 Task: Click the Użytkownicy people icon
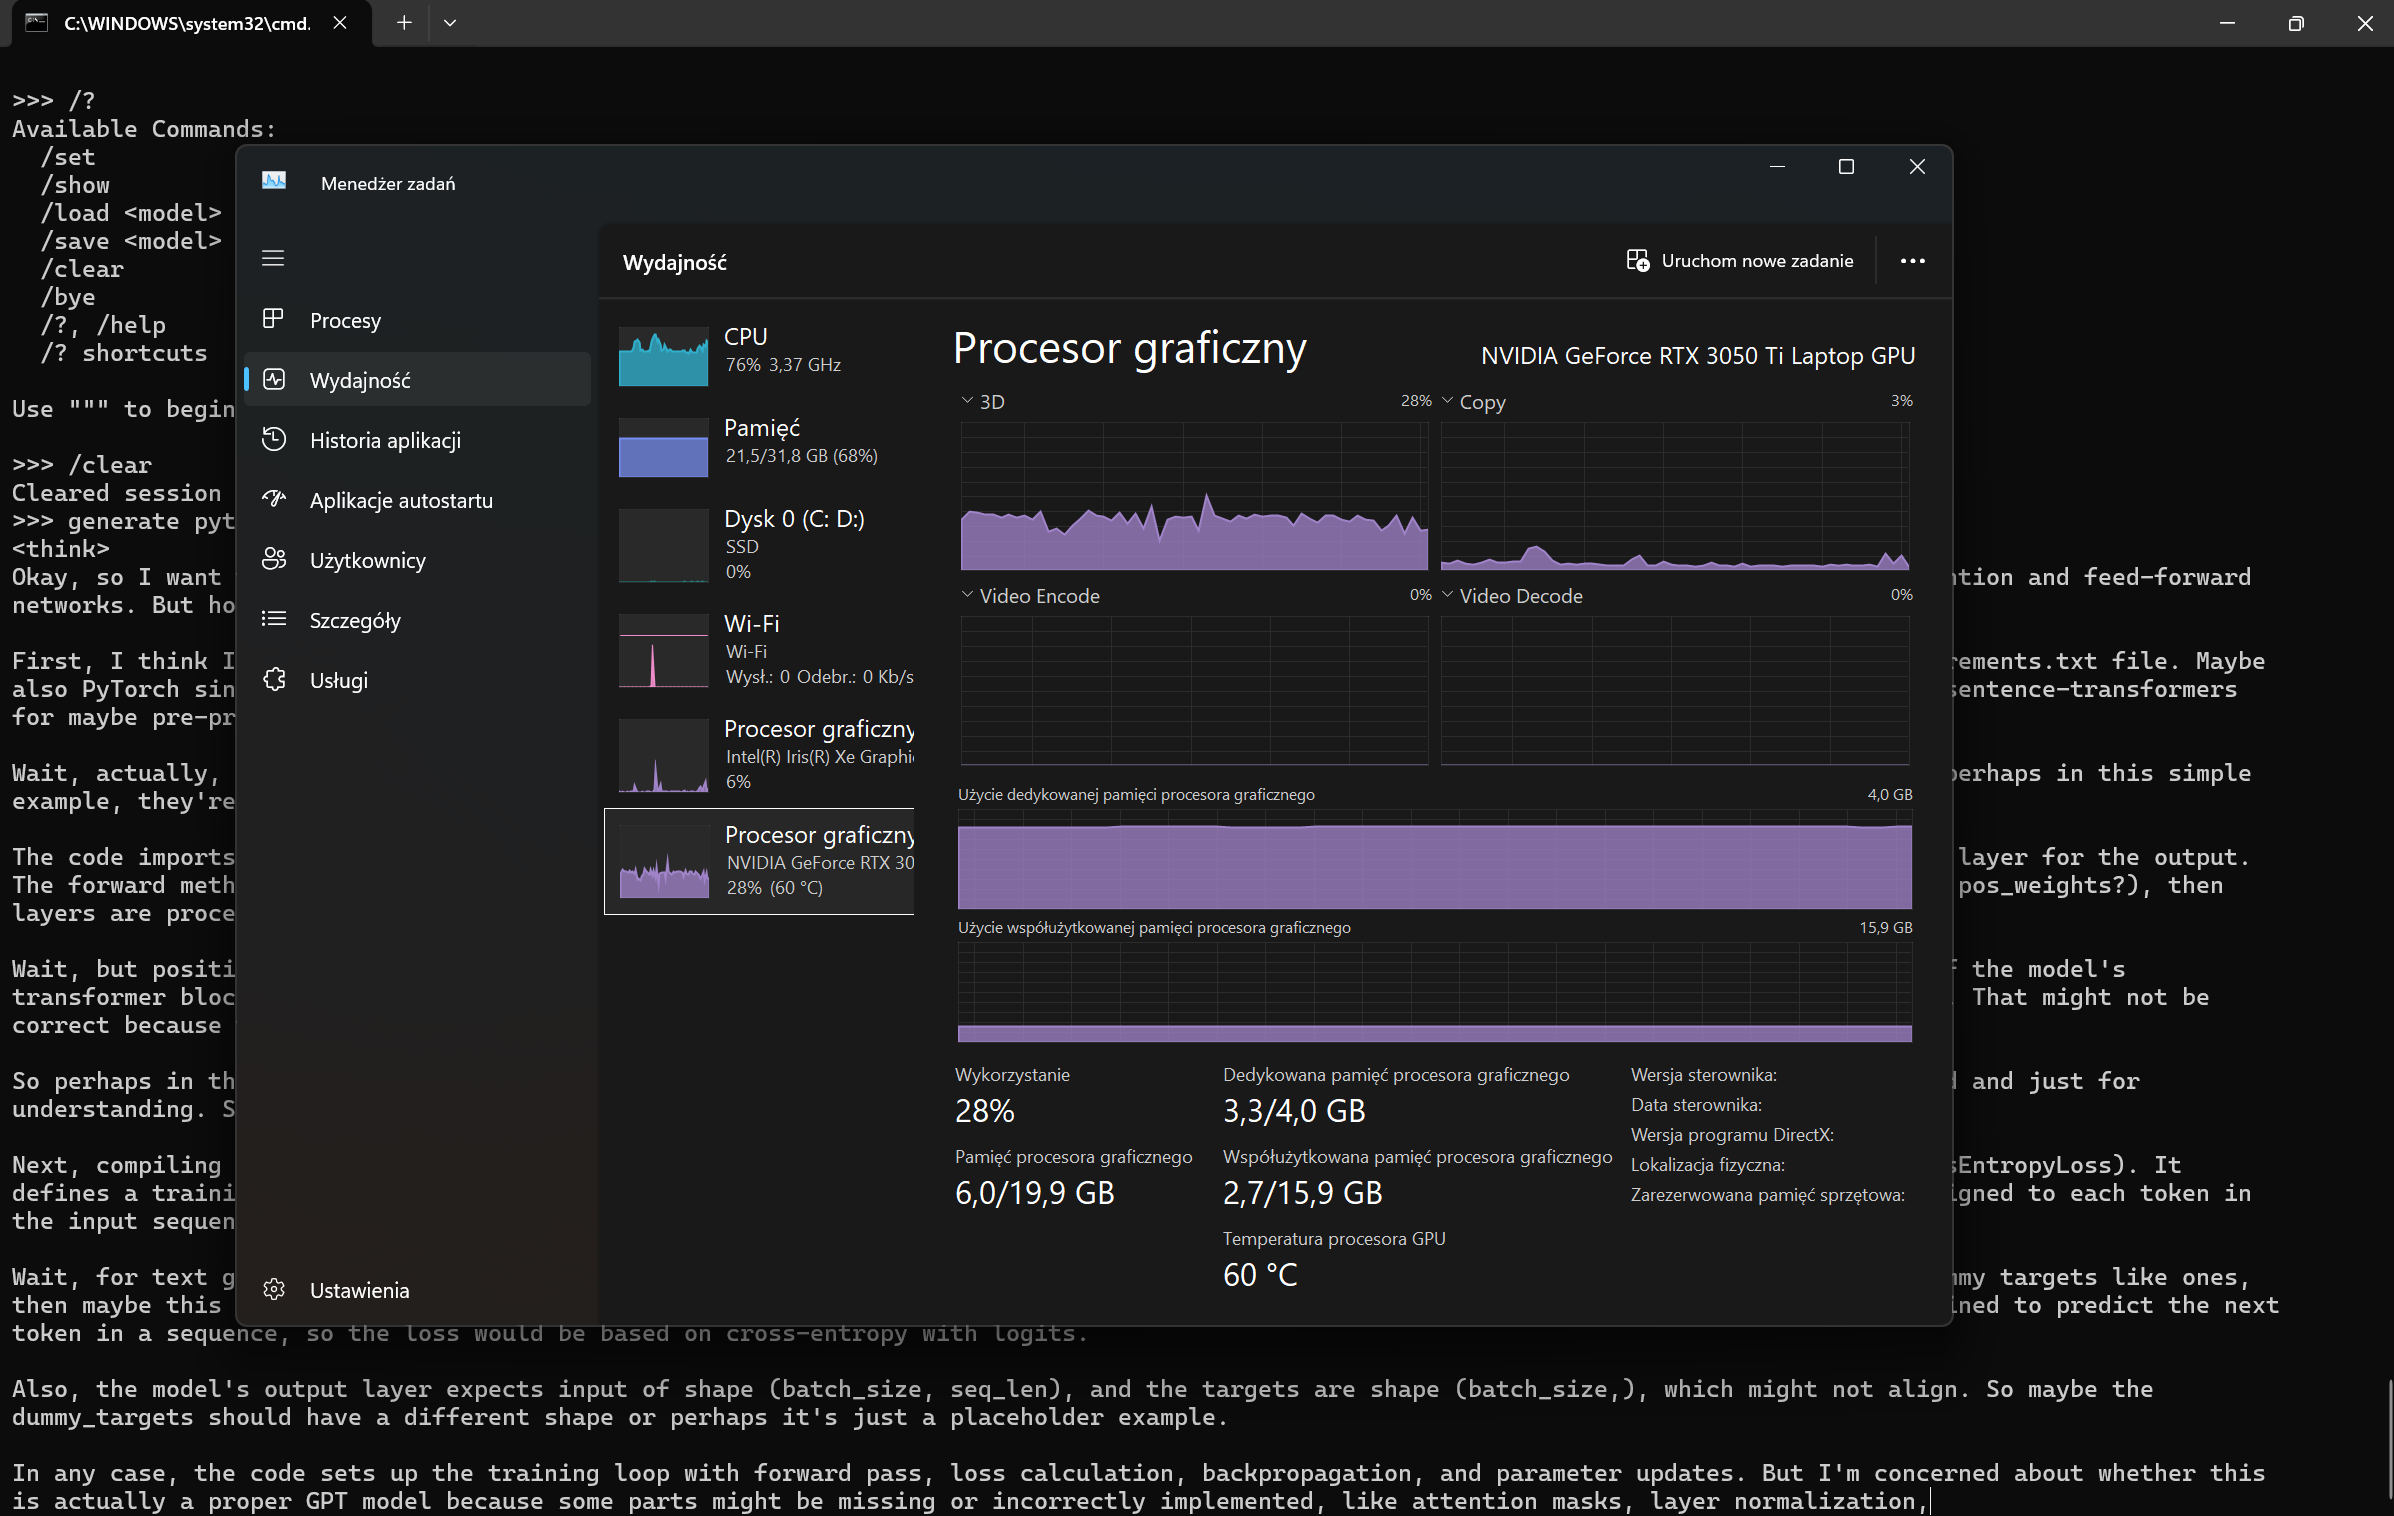[273, 559]
